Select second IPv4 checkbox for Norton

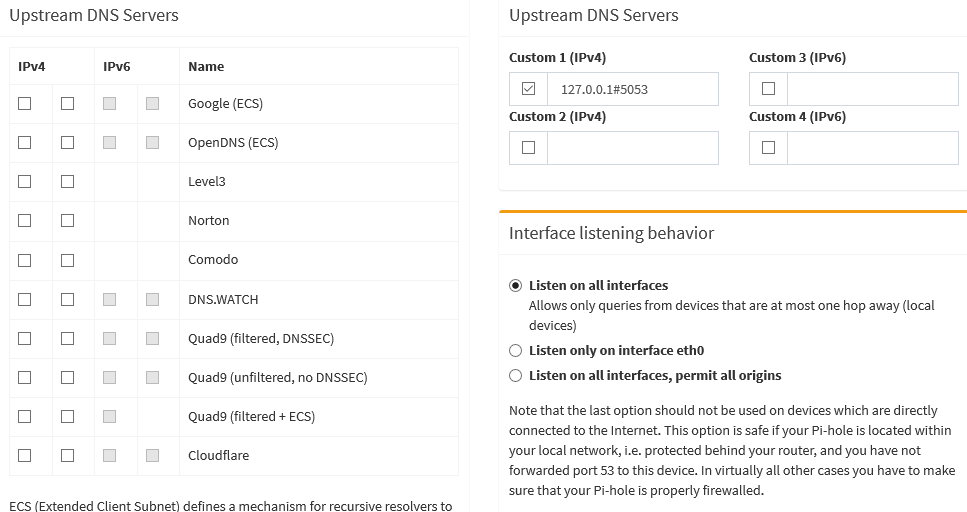[67, 220]
